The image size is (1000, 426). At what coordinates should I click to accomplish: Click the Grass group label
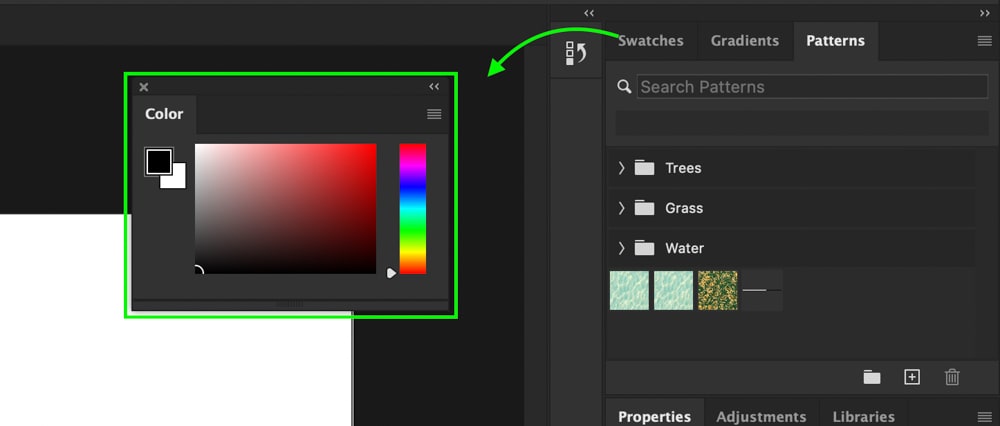pos(684,208)
